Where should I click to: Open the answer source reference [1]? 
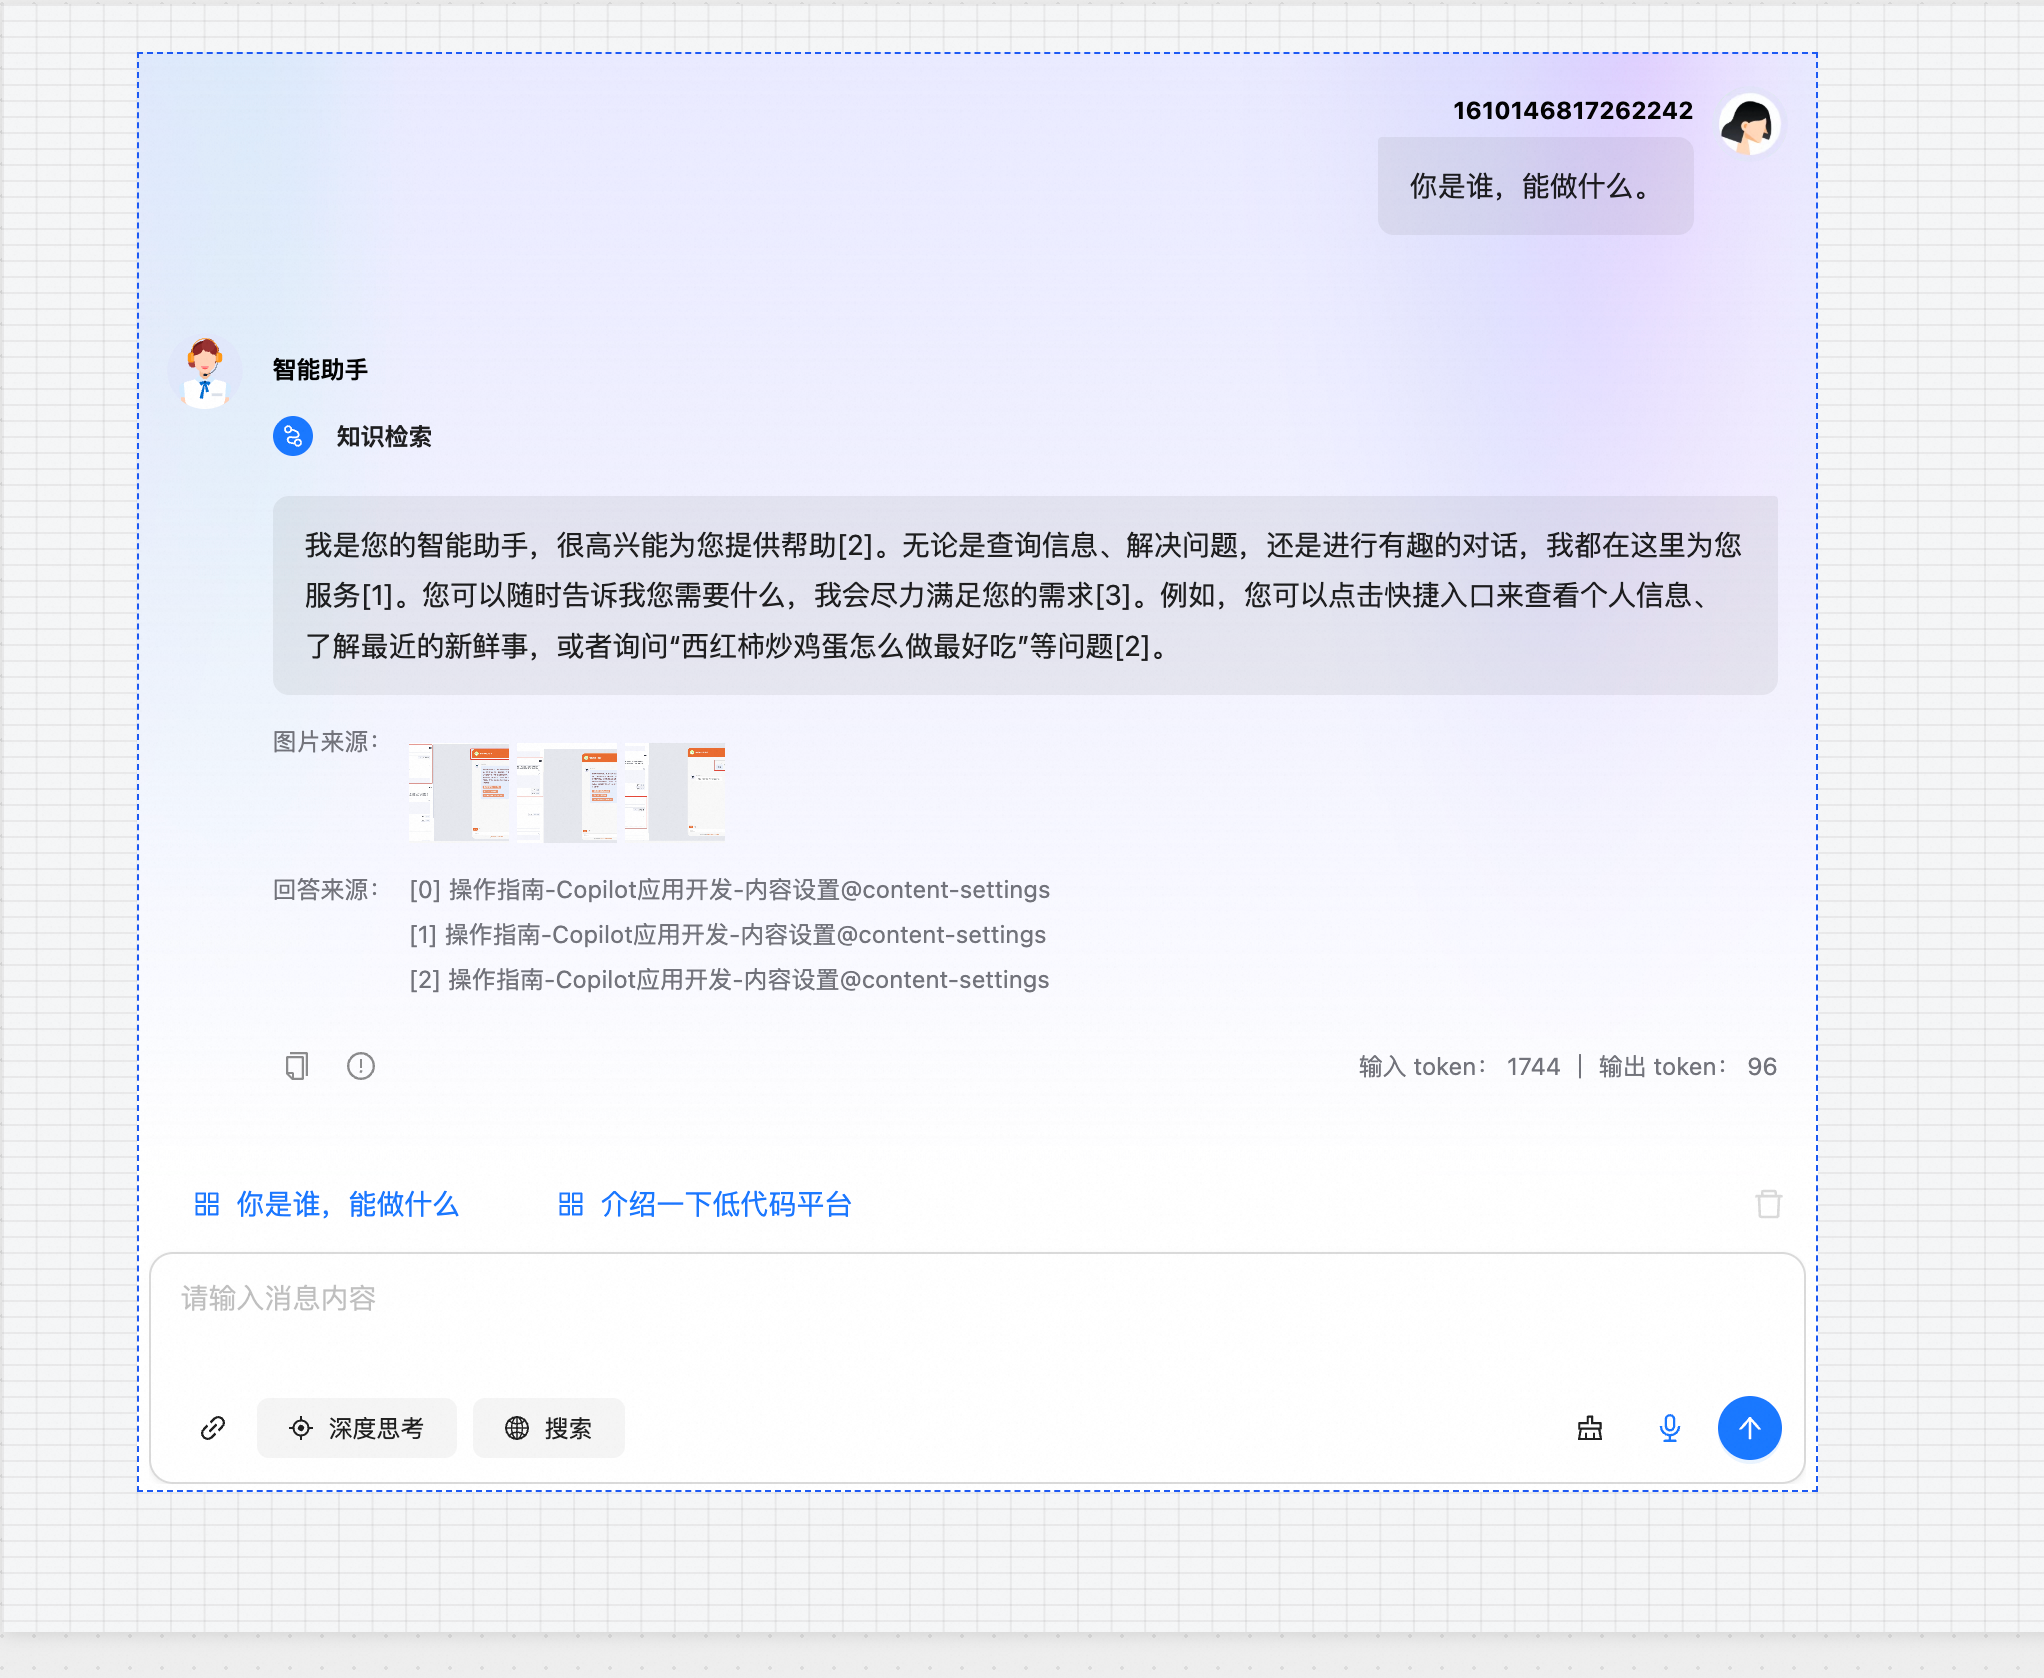click(x=727, y=935)
